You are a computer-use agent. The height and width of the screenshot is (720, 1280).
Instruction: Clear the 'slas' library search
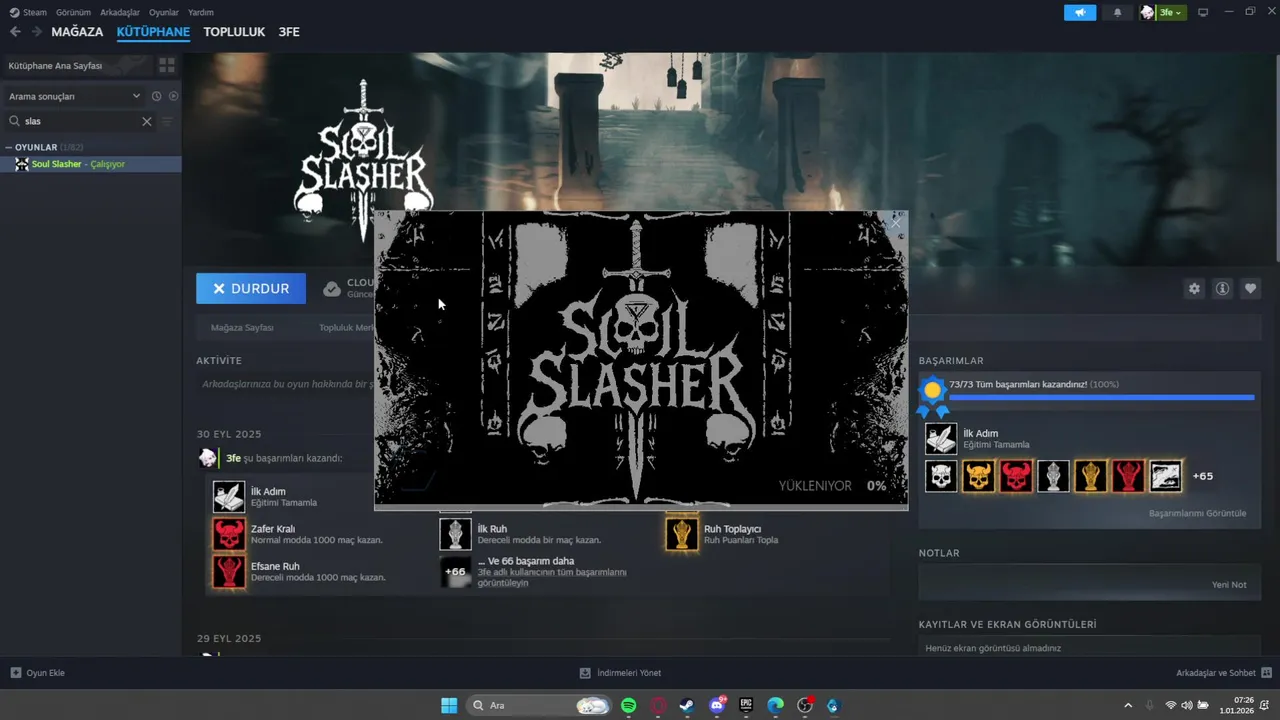pos(147,121)
